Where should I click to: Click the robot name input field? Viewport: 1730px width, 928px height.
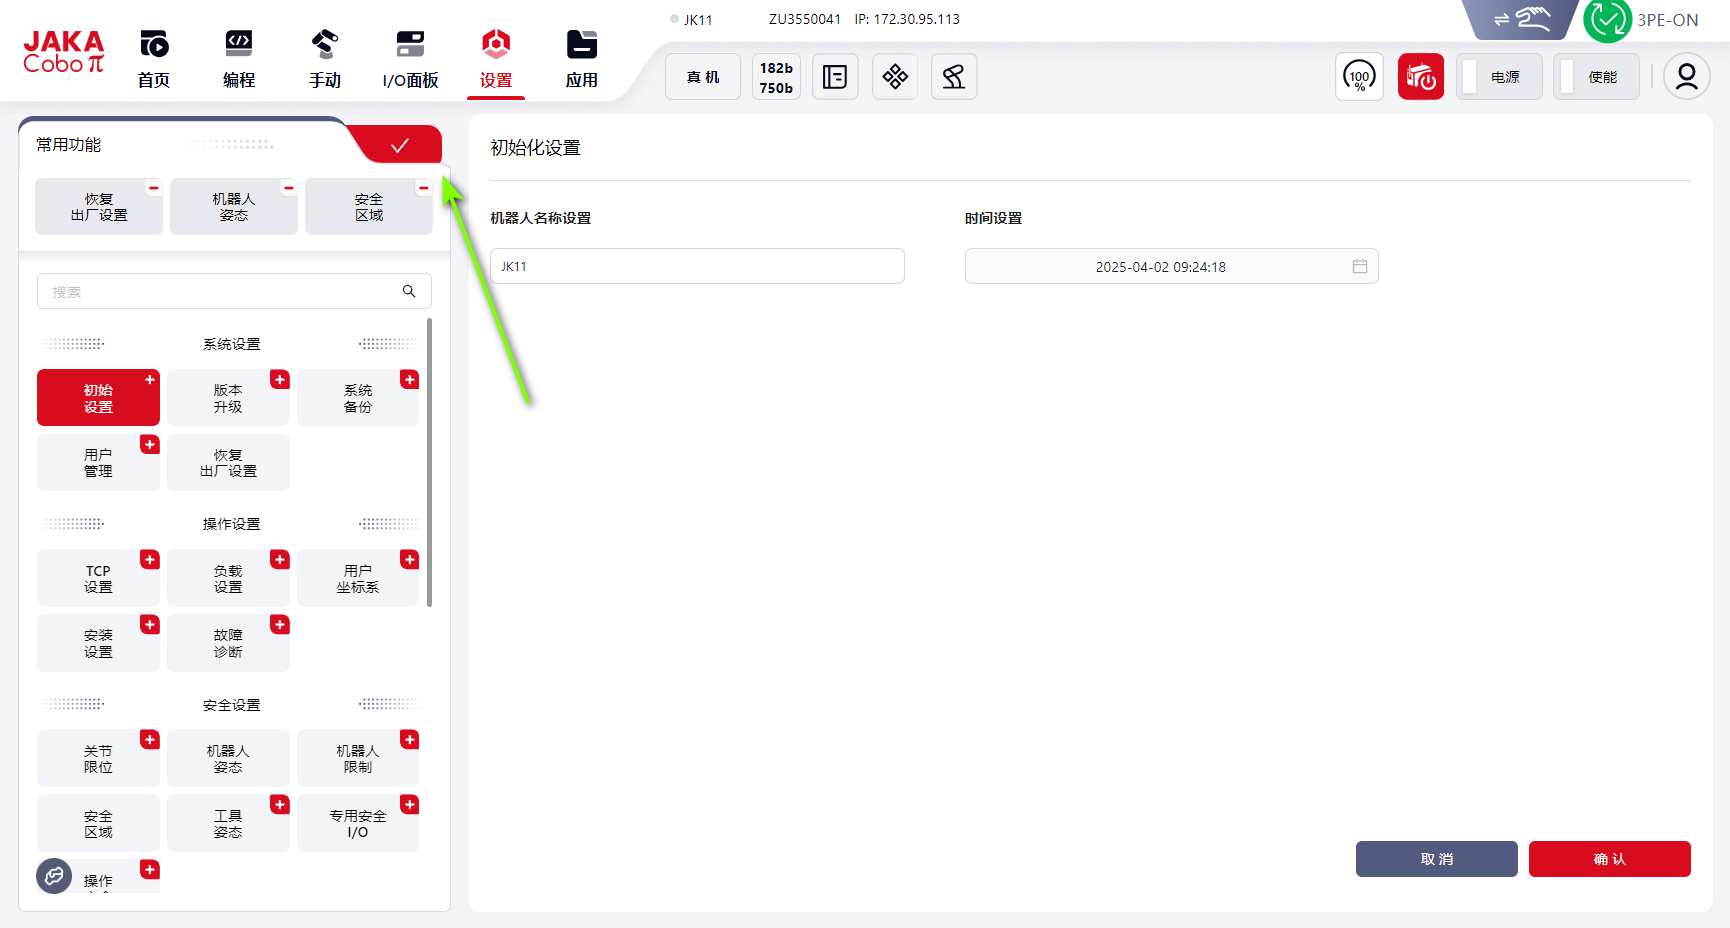[697, 267]
